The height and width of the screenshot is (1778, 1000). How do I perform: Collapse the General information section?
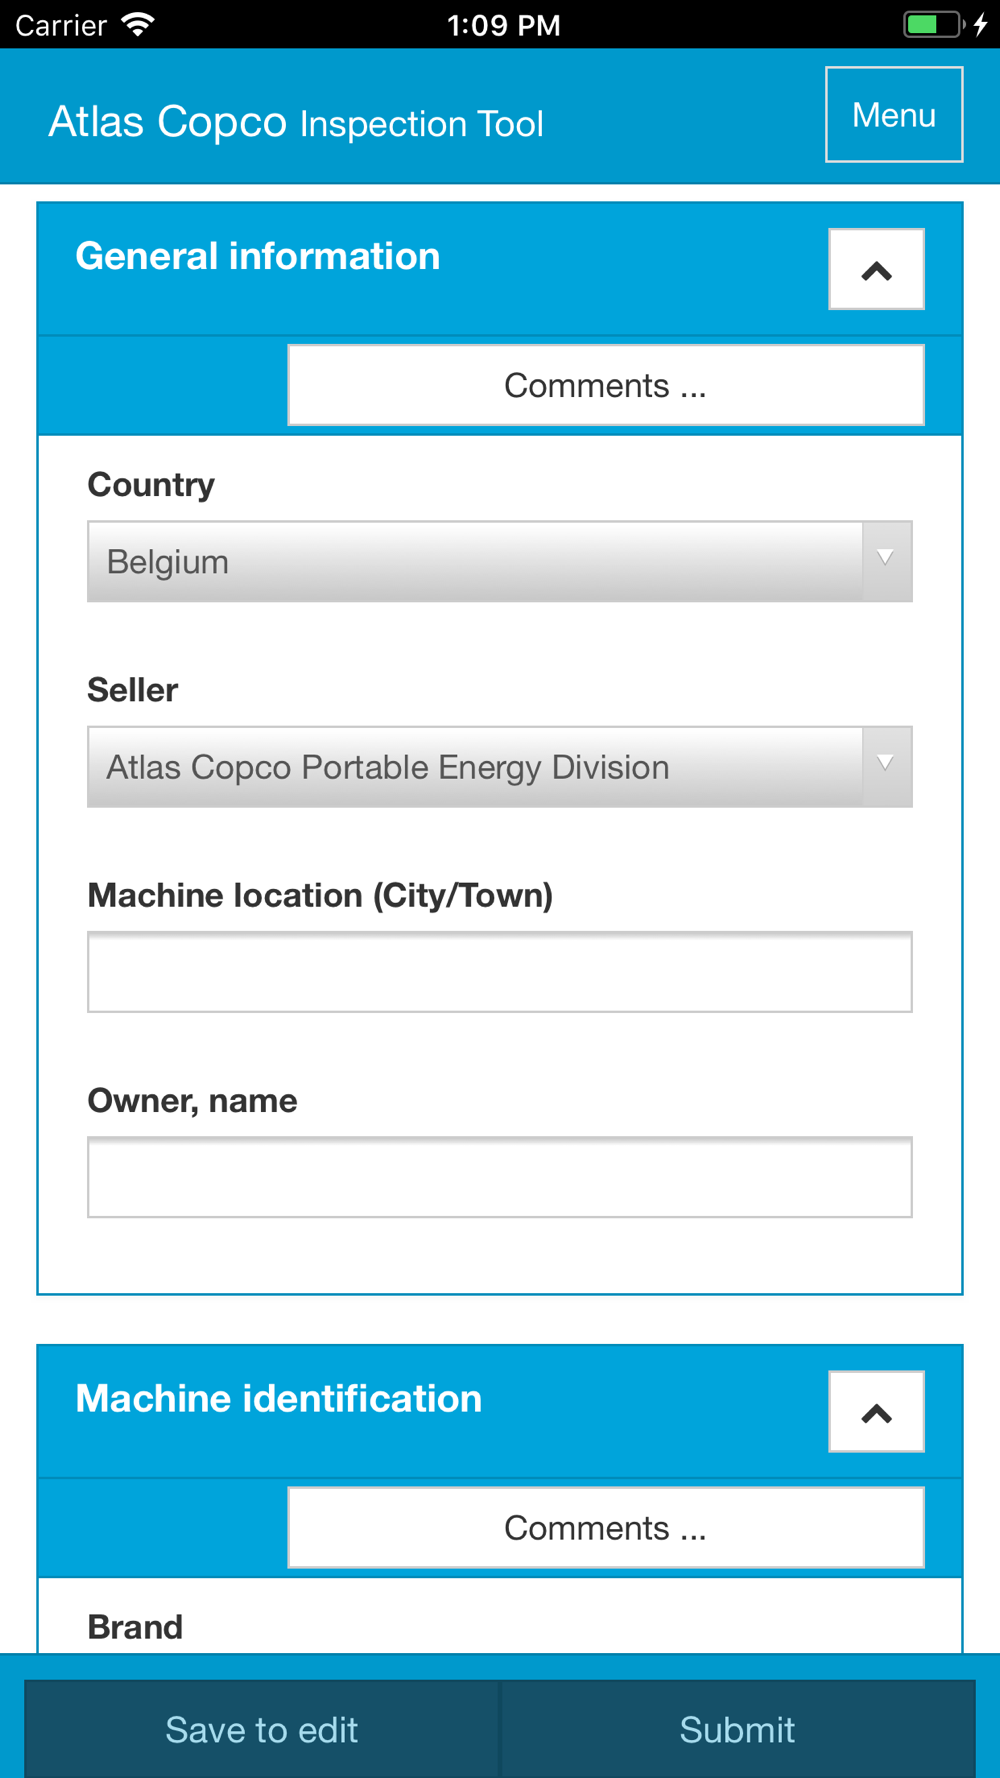876,269
